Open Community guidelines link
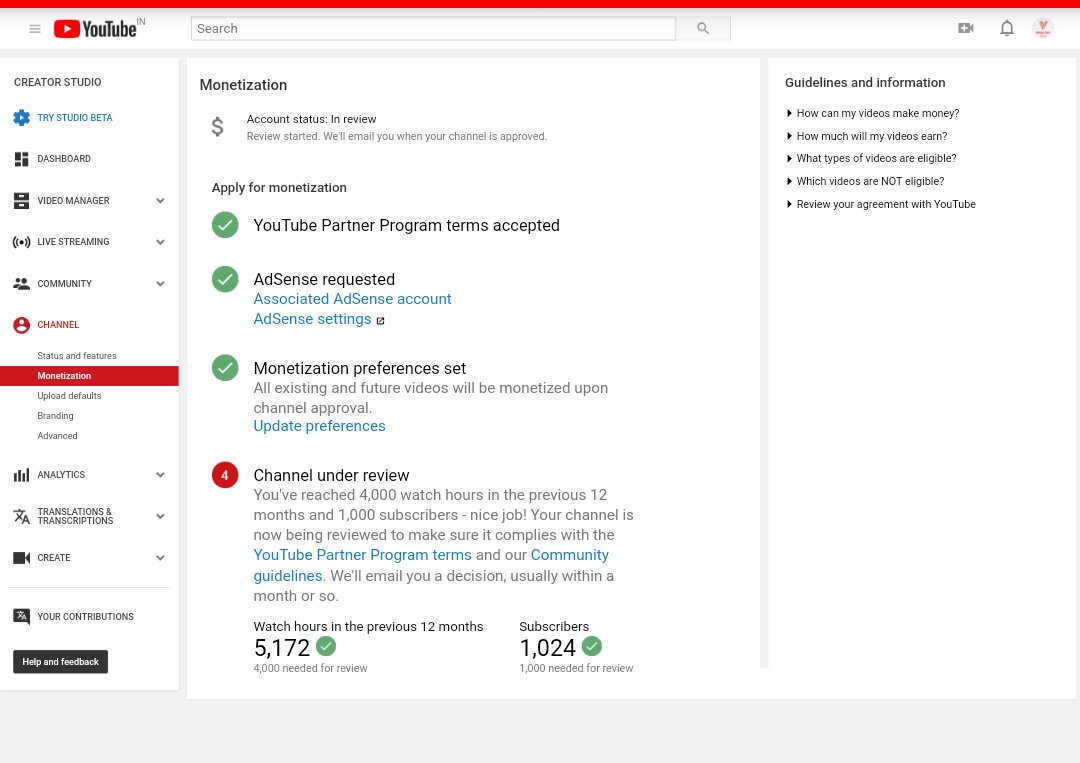The width and height of the screenshot is (1080, 763). click(570, 555)
